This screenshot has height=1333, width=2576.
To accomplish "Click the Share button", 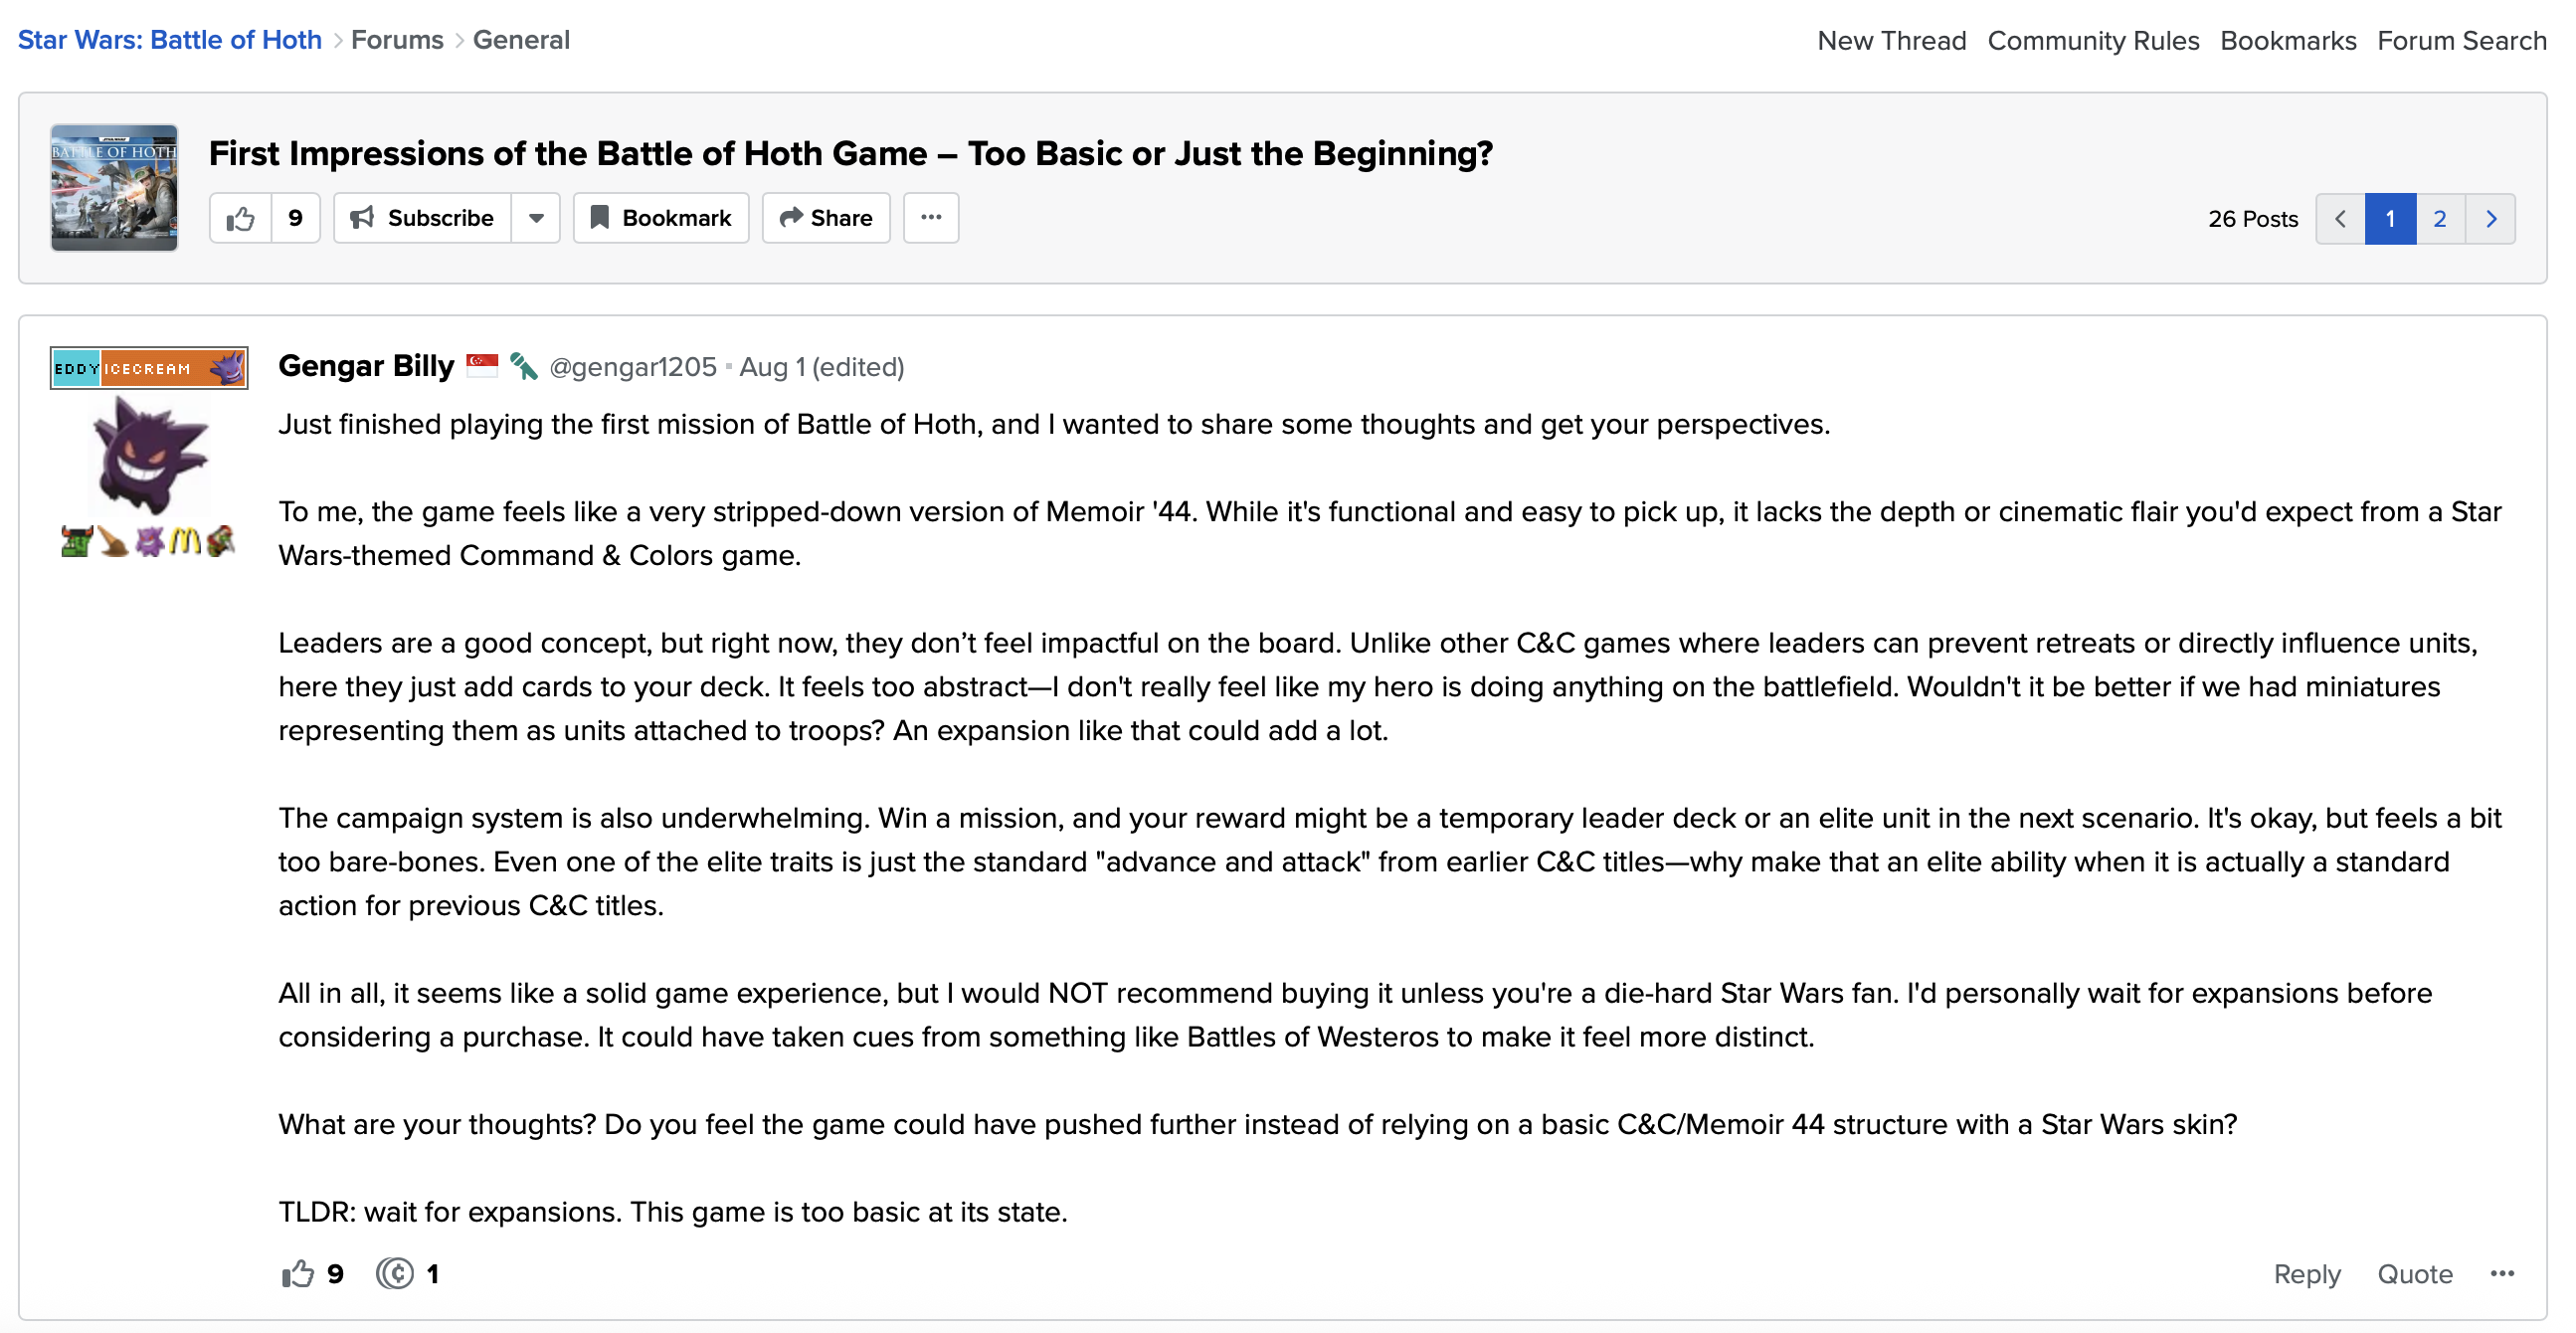I will pos(826,218).
